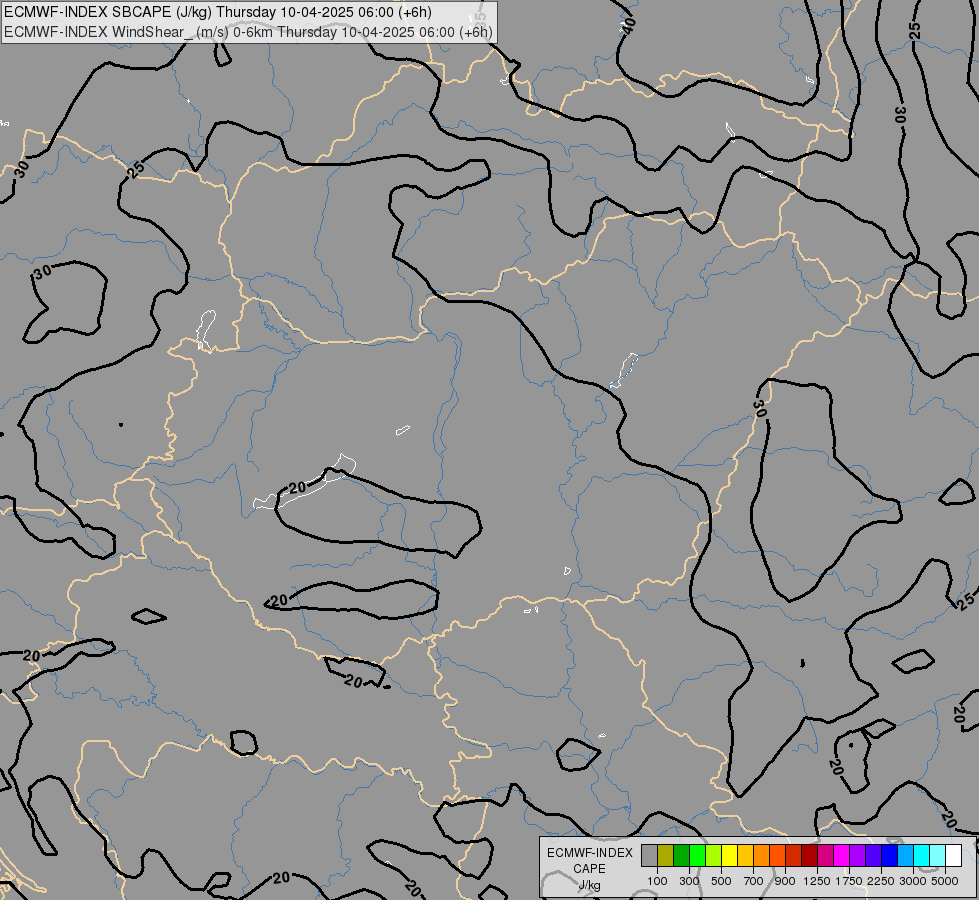This screenshot has height=900, width=979.
Task: Select the dark red swatch left of 1250
Action: pyautogui.click(x=809, y=856)
